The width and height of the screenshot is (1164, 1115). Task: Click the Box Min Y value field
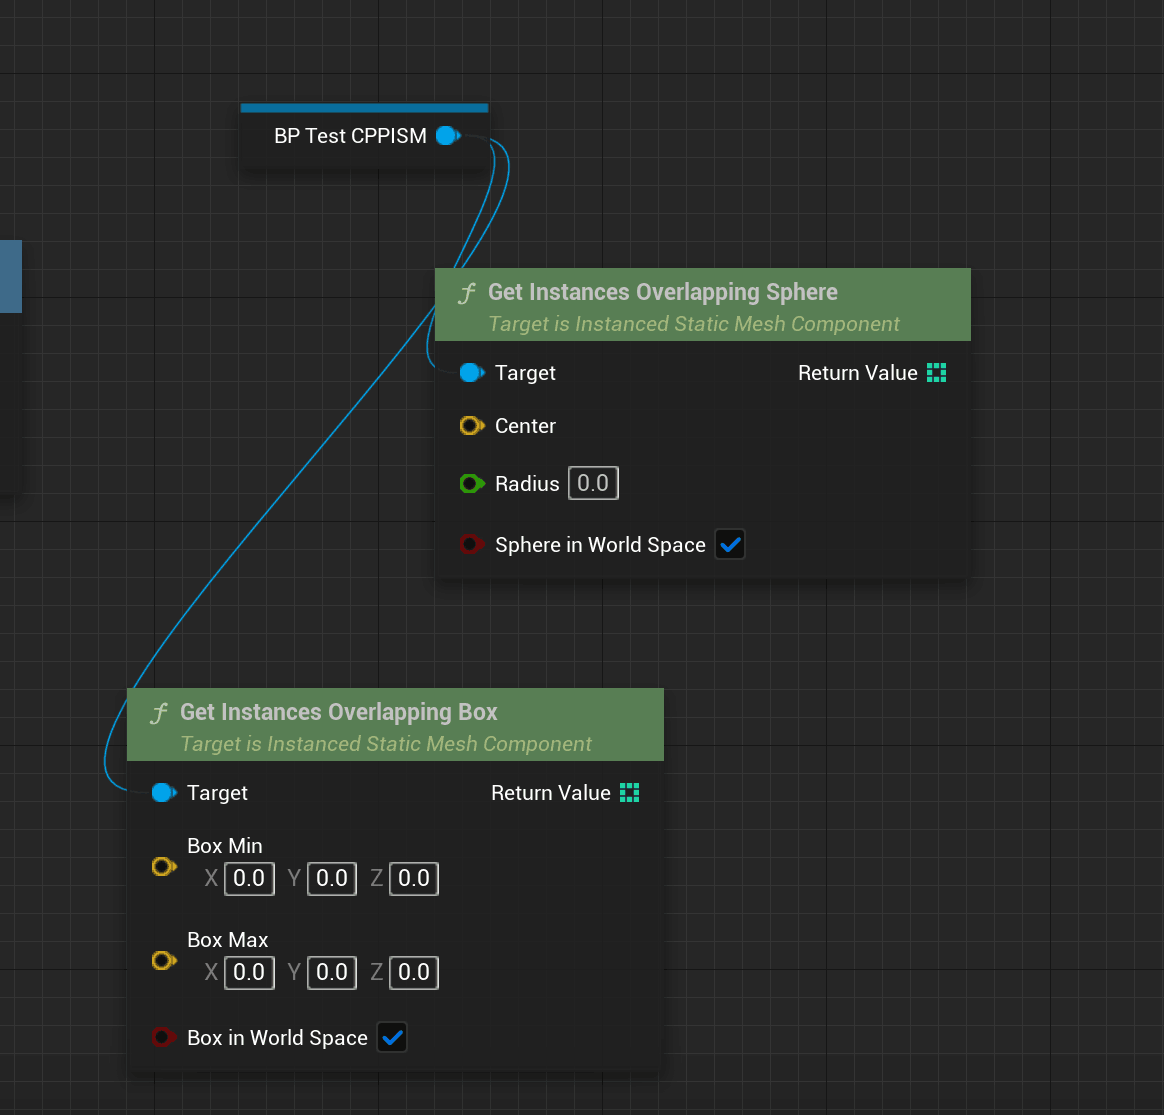click(x=331, y=878)
